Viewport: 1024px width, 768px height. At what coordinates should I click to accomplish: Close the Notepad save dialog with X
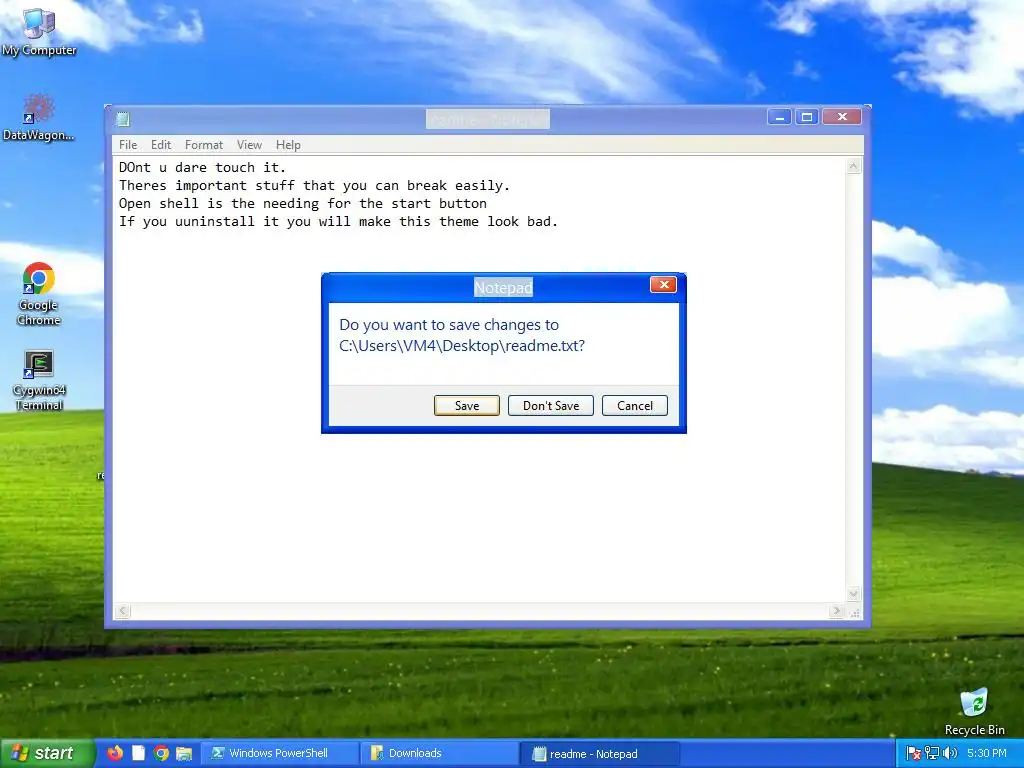[x=663, y=285]
